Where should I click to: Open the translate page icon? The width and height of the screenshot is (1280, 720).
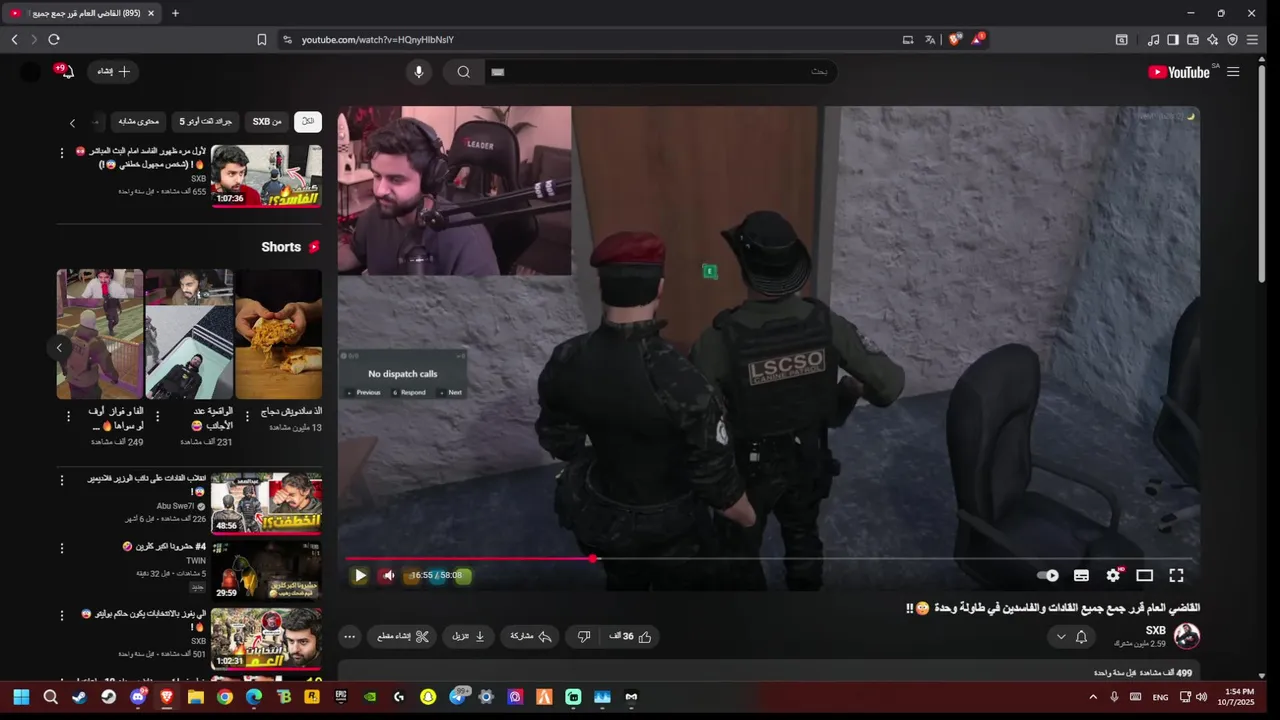[930, 40]
